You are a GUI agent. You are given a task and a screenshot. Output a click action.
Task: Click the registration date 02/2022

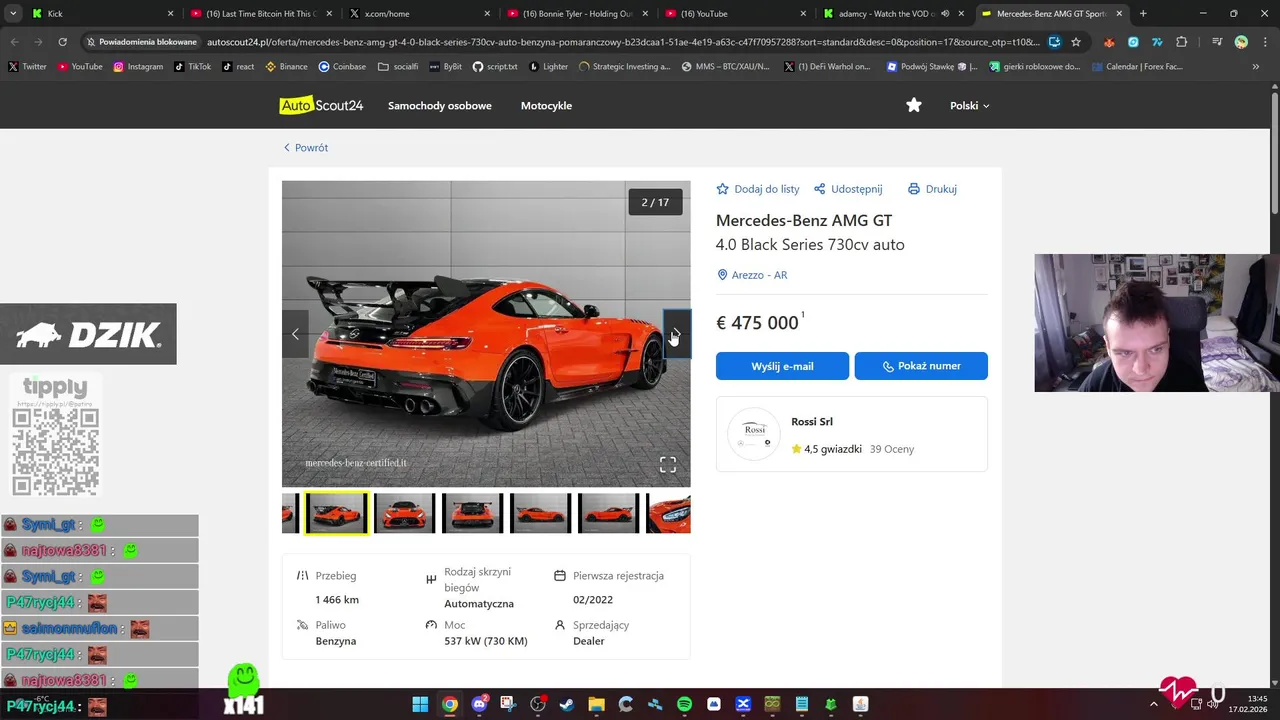(x=593, y=600)
